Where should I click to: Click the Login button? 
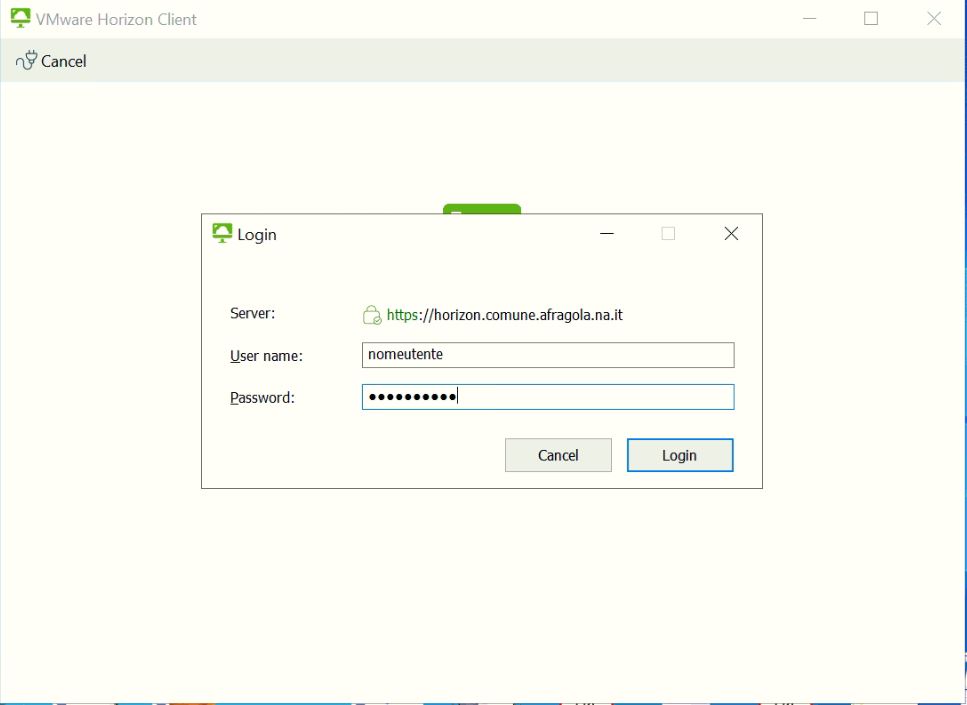pos(680,455)
